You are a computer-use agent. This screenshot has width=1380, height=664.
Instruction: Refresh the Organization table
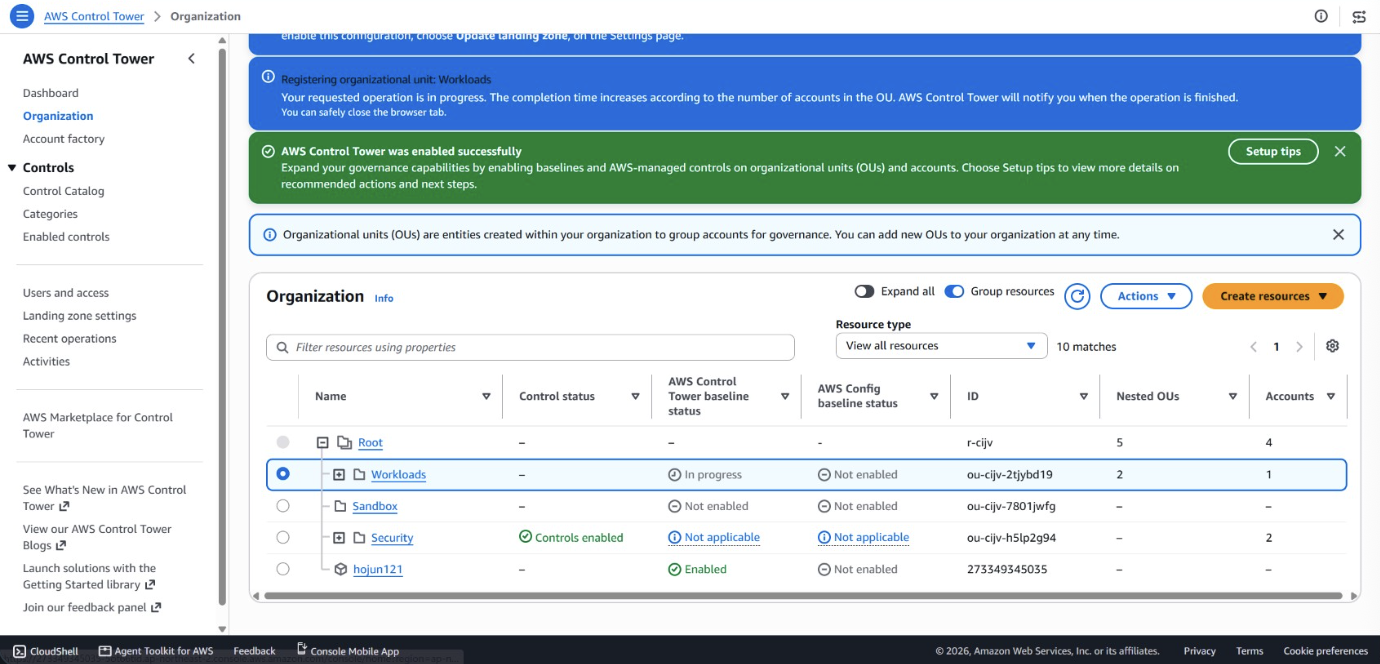[x=1077, y=296]
